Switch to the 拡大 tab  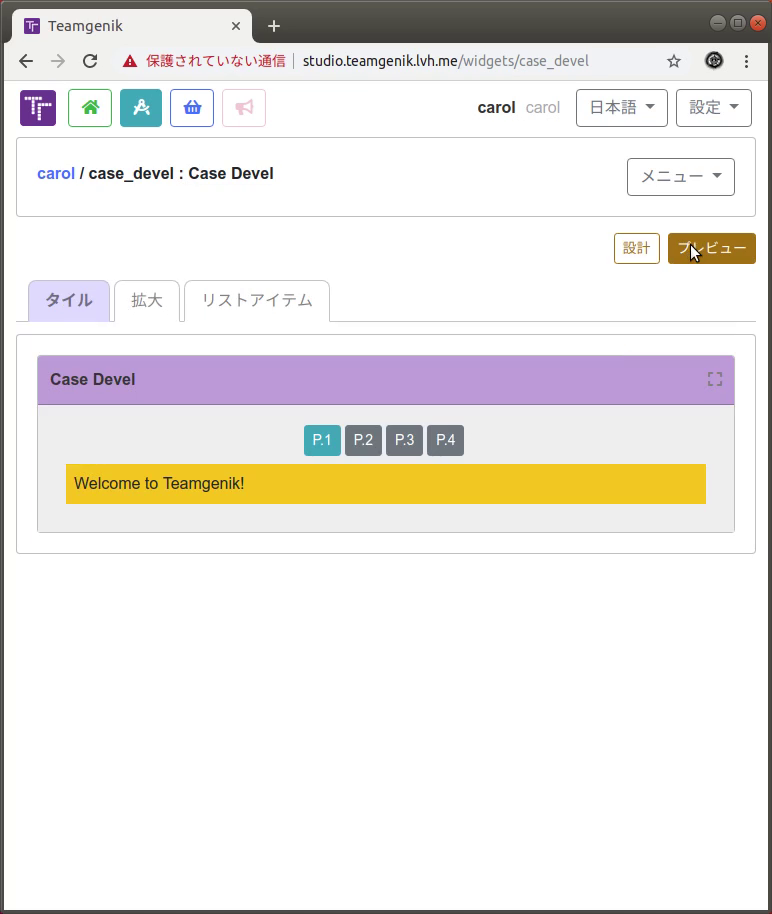pos(147,301)
